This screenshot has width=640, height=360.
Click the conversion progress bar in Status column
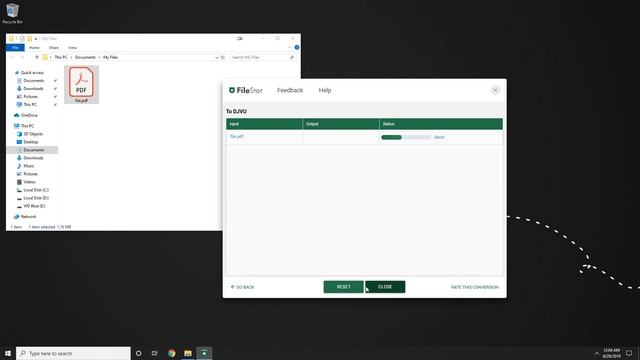[406, 137]
